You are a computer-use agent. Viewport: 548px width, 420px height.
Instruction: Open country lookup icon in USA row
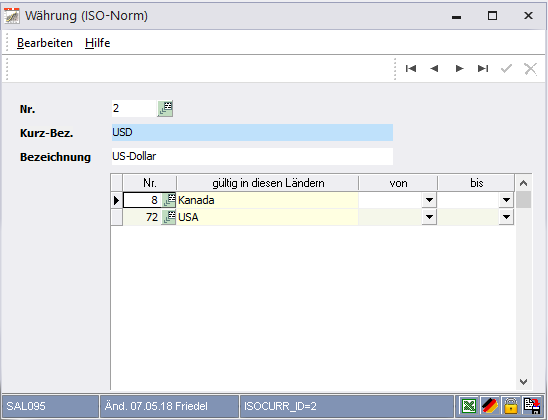tap(169, 217)
